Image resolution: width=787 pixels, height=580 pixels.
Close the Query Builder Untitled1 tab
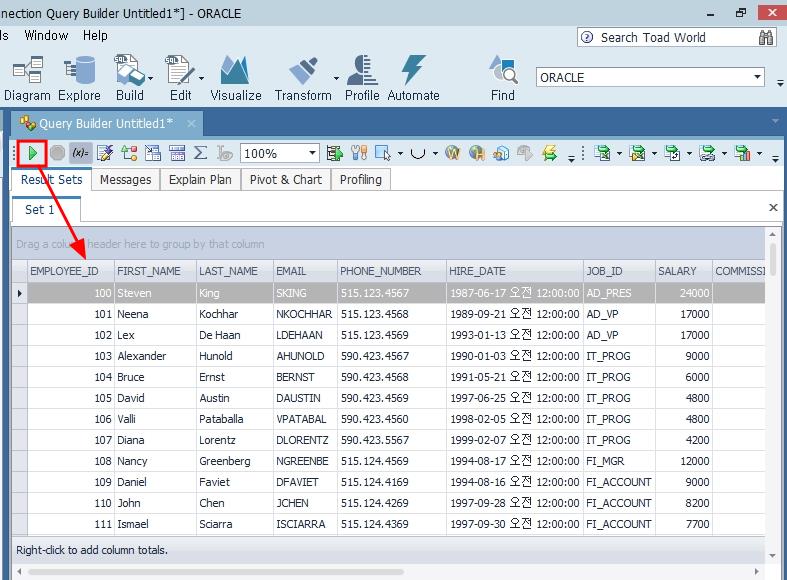[x=192, y=123]
